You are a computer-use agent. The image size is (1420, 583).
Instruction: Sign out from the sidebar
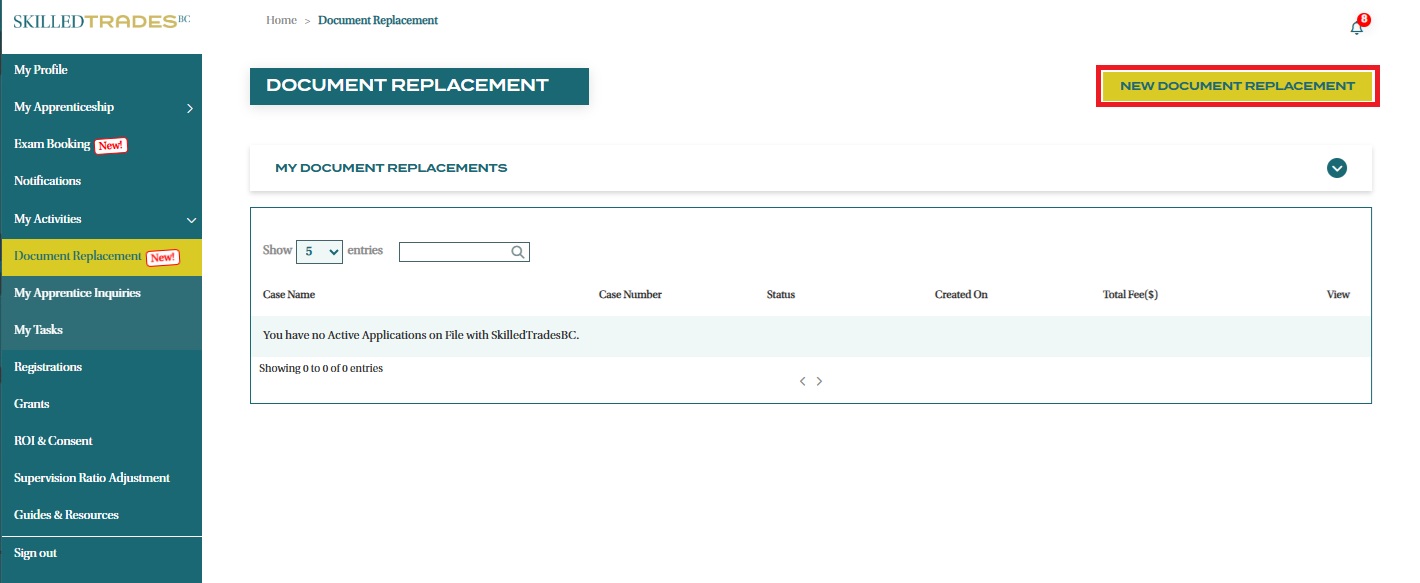[36, 553]
